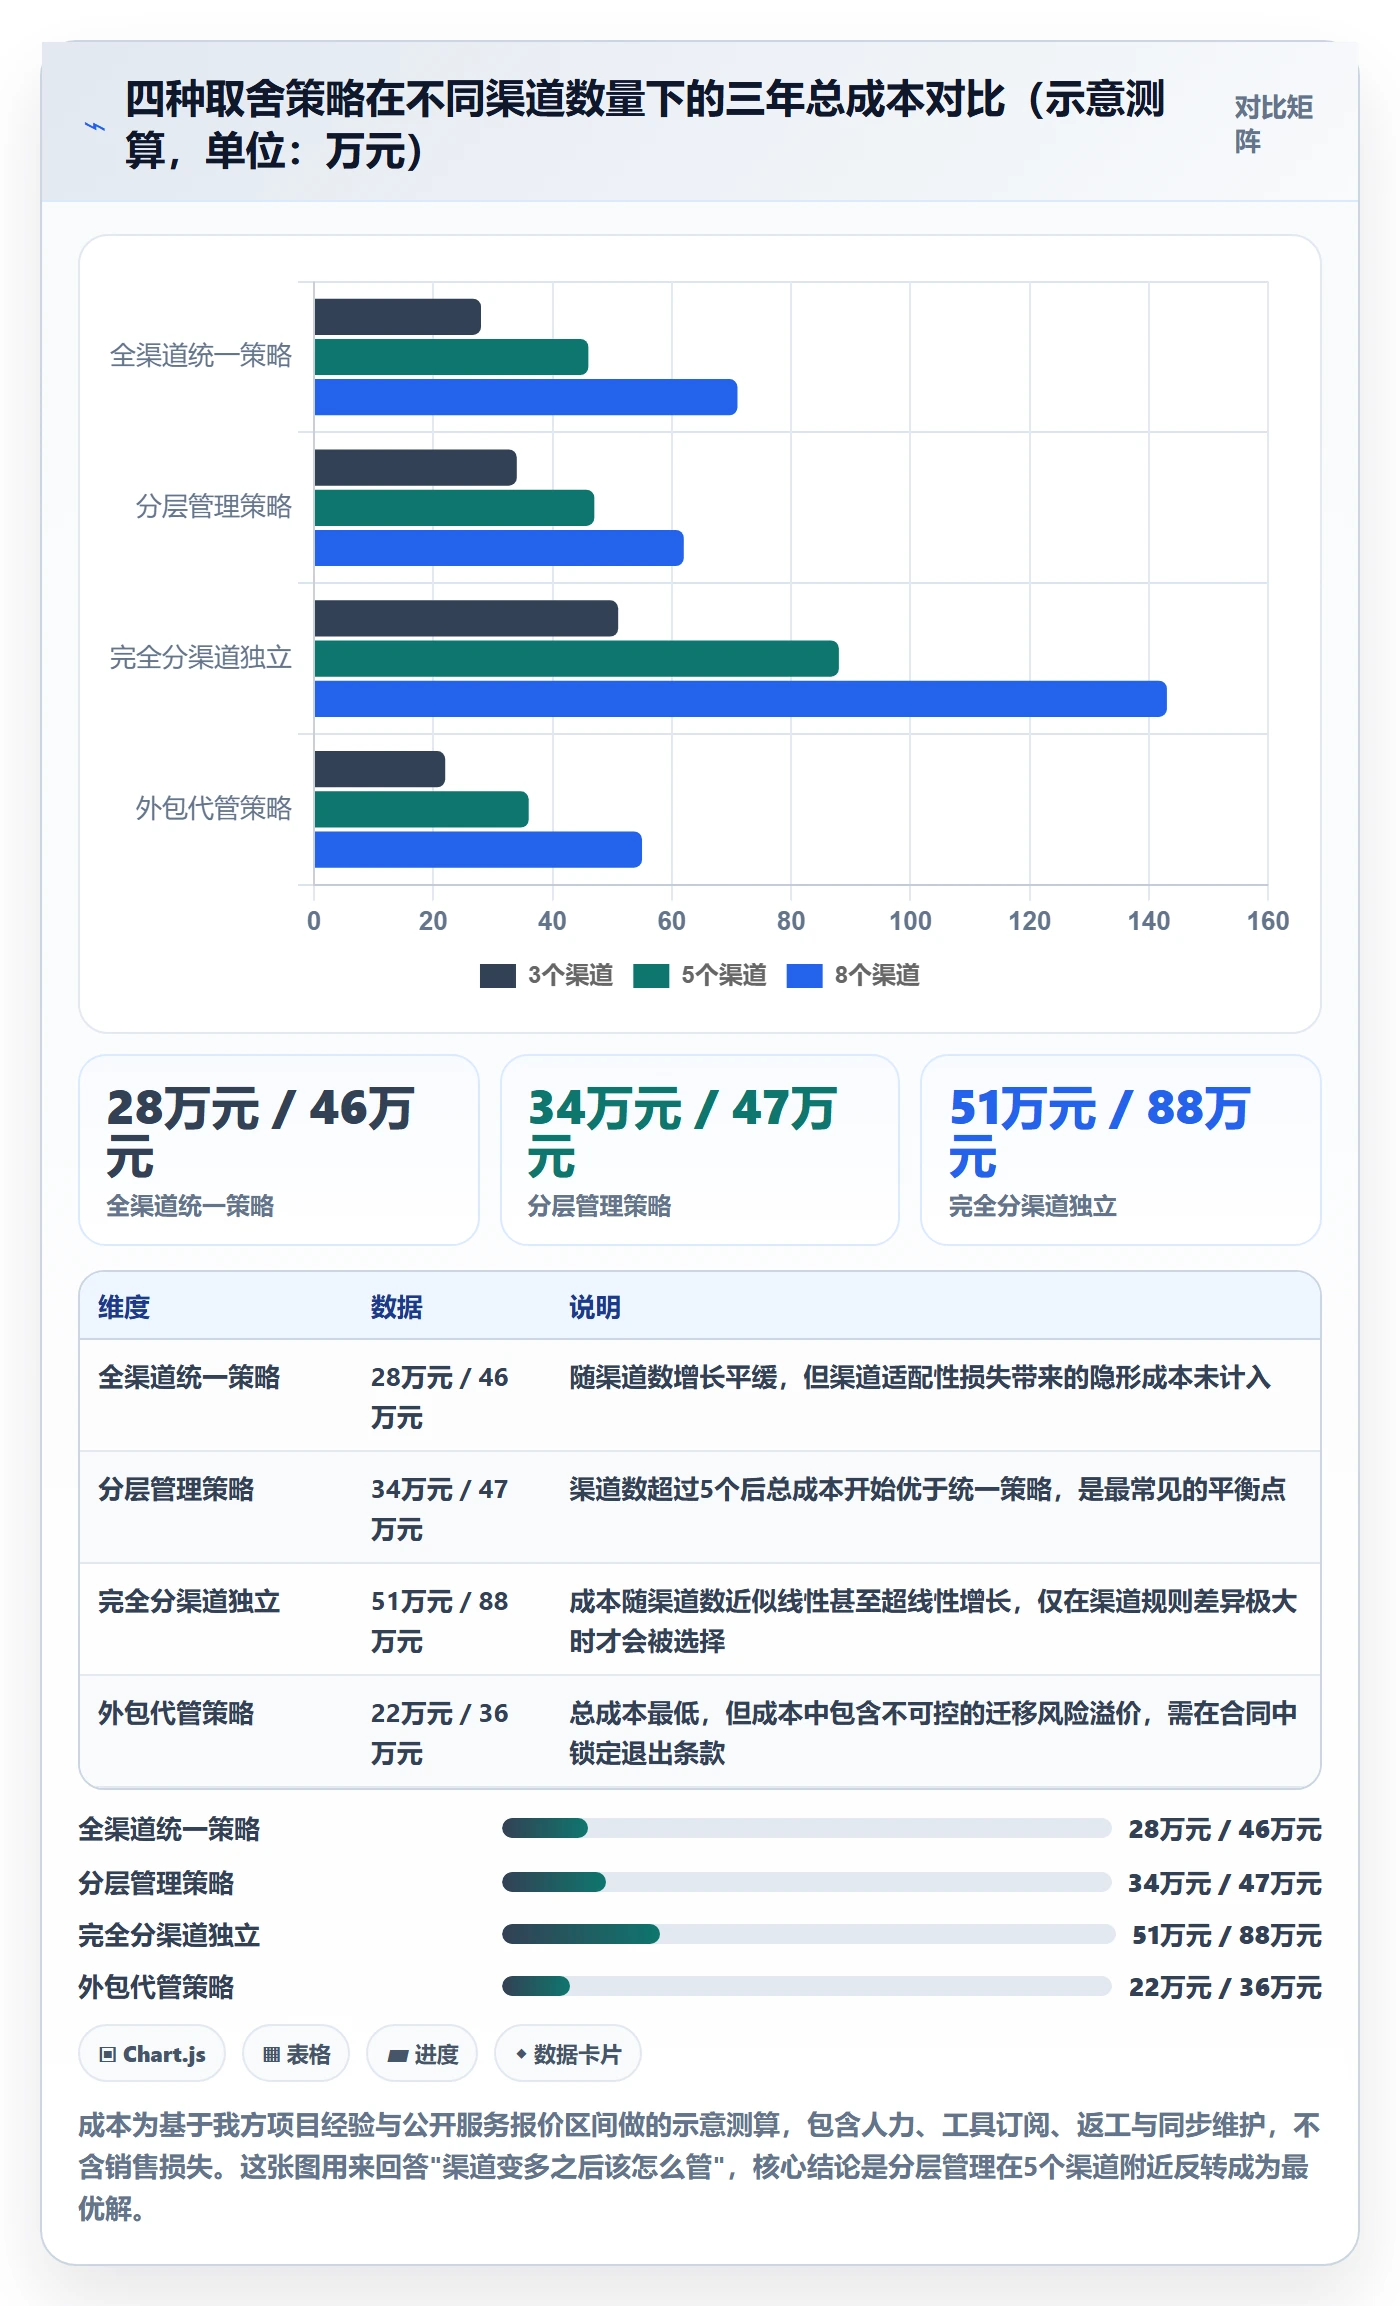Toggle the 8个渠道 legend swatch
1400x2306 pixels.
click(804, 975)
